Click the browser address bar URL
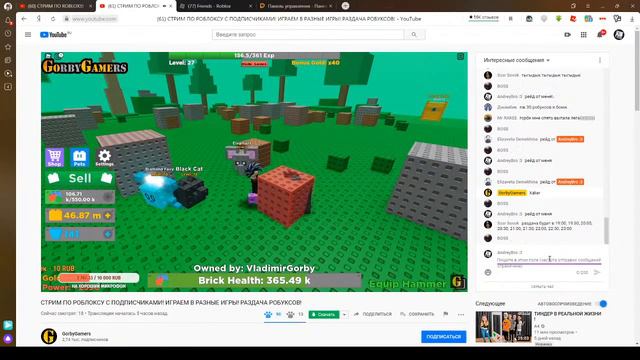Viewport: 640px width, 360px height. (94, 19)
